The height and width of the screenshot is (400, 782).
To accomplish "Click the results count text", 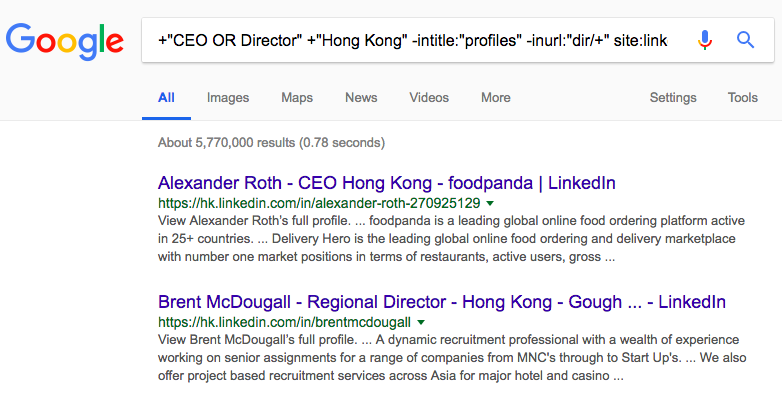I will coord(271,143).
